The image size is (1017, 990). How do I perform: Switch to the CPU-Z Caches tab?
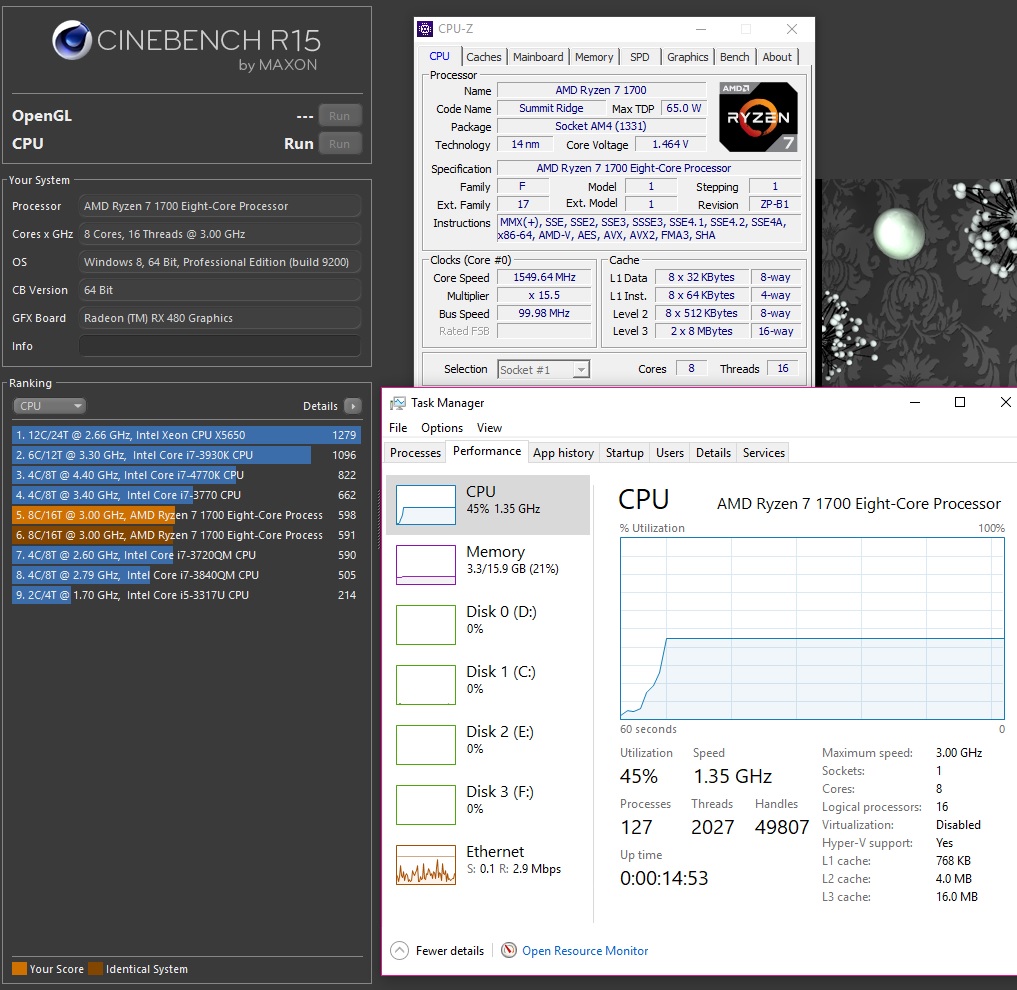coord(484,57)
